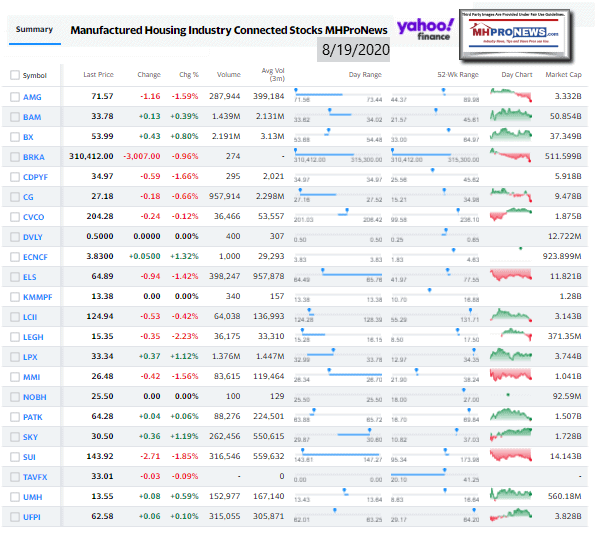This screenshot has width=597, height=533.
Task: Switch to the Summary tab
Action: pyautogui.click(x=34, y=29)
